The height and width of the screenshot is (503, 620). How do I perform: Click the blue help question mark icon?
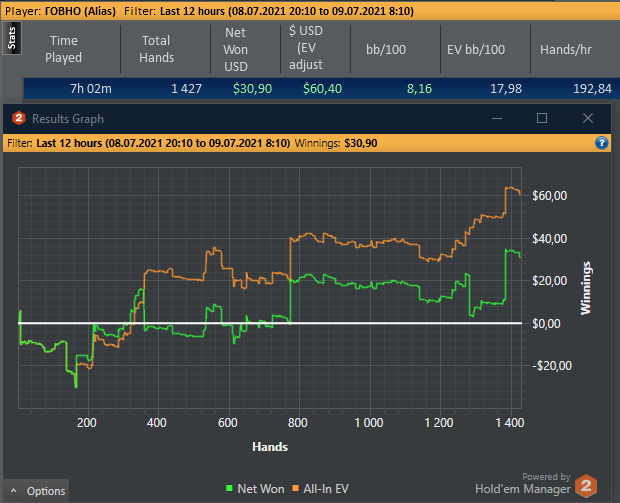(x=601, y=143)
